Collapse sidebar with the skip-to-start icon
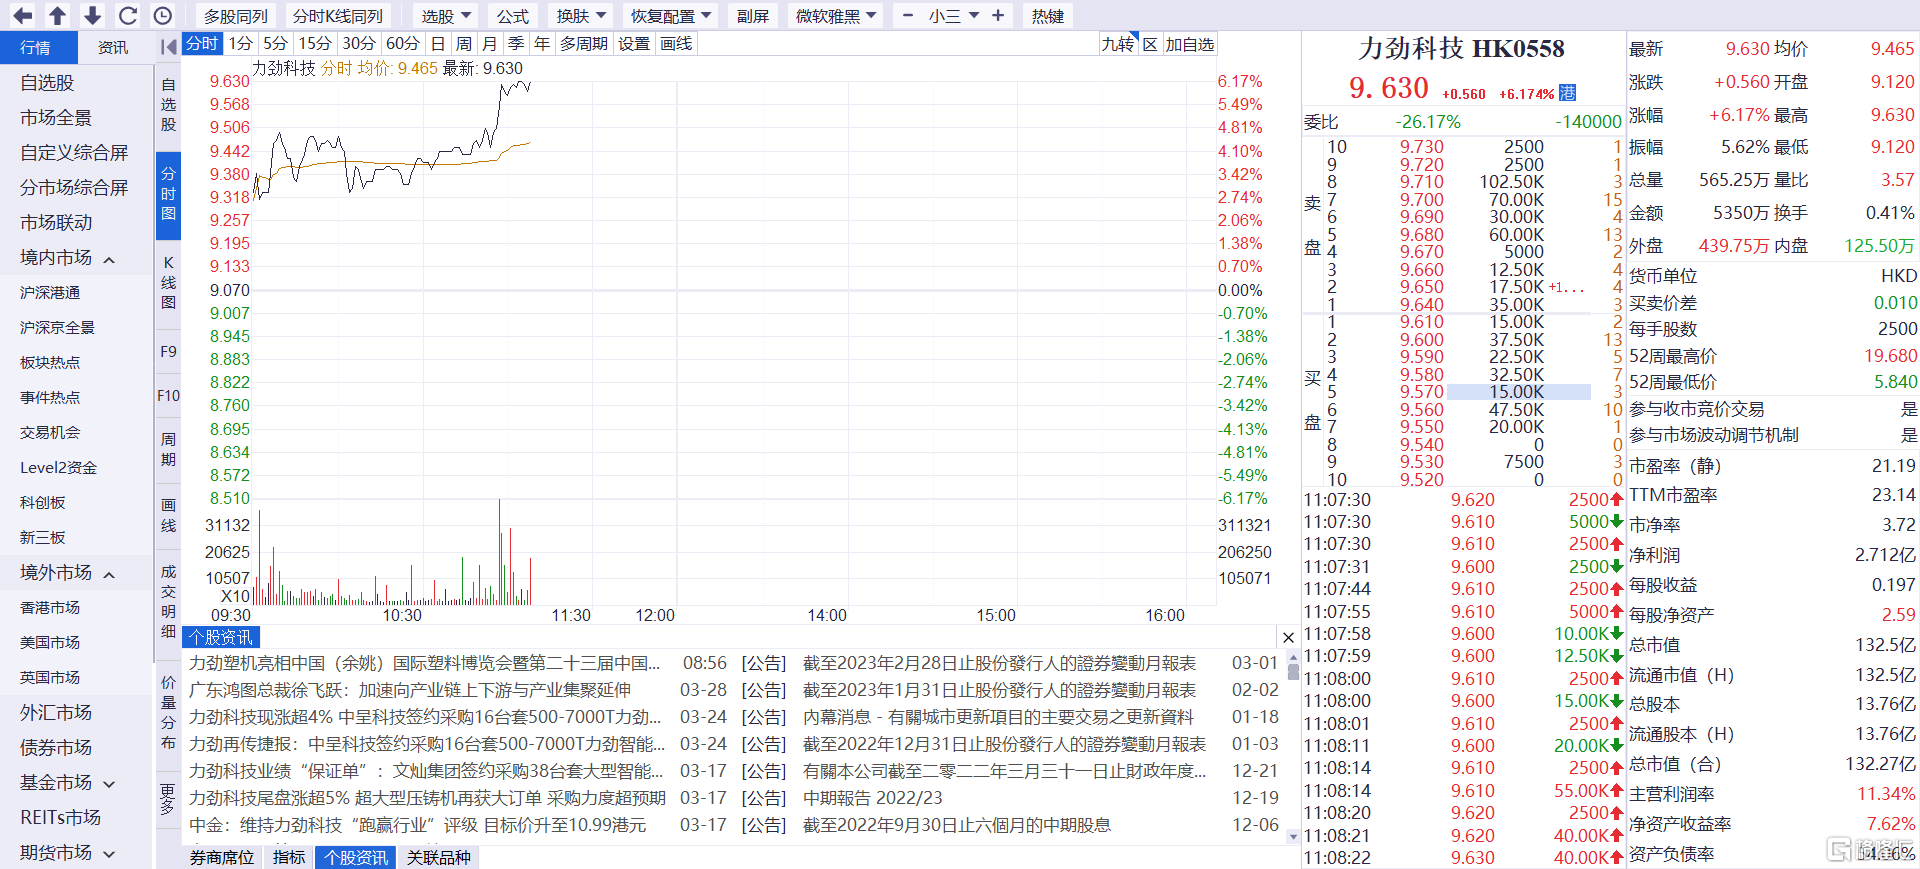 168,47
